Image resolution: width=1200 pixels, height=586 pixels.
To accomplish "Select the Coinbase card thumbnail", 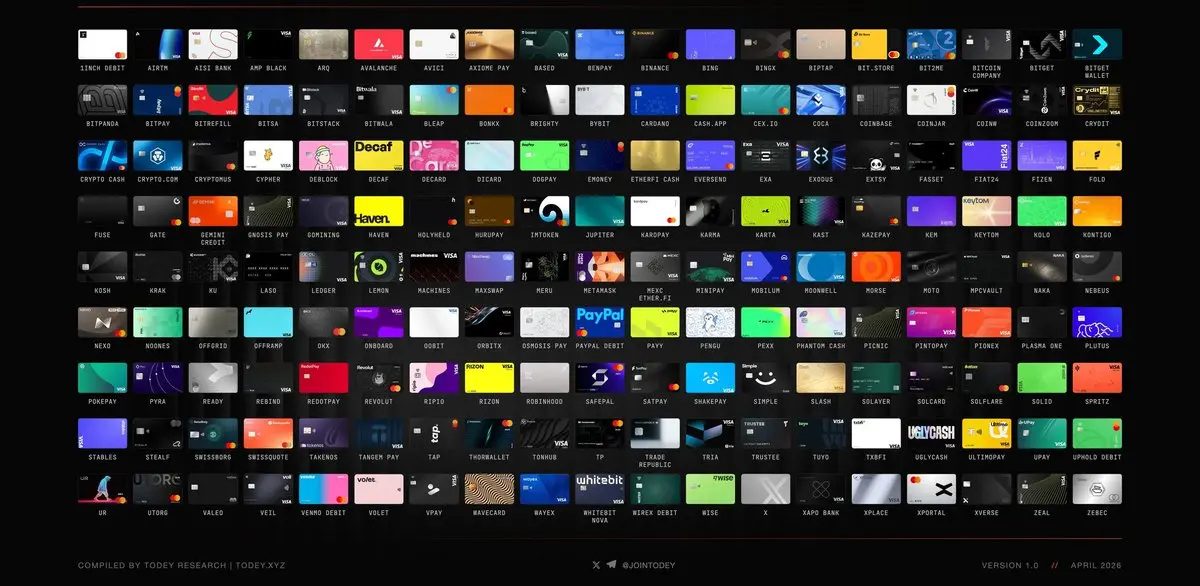I will 876,100.
